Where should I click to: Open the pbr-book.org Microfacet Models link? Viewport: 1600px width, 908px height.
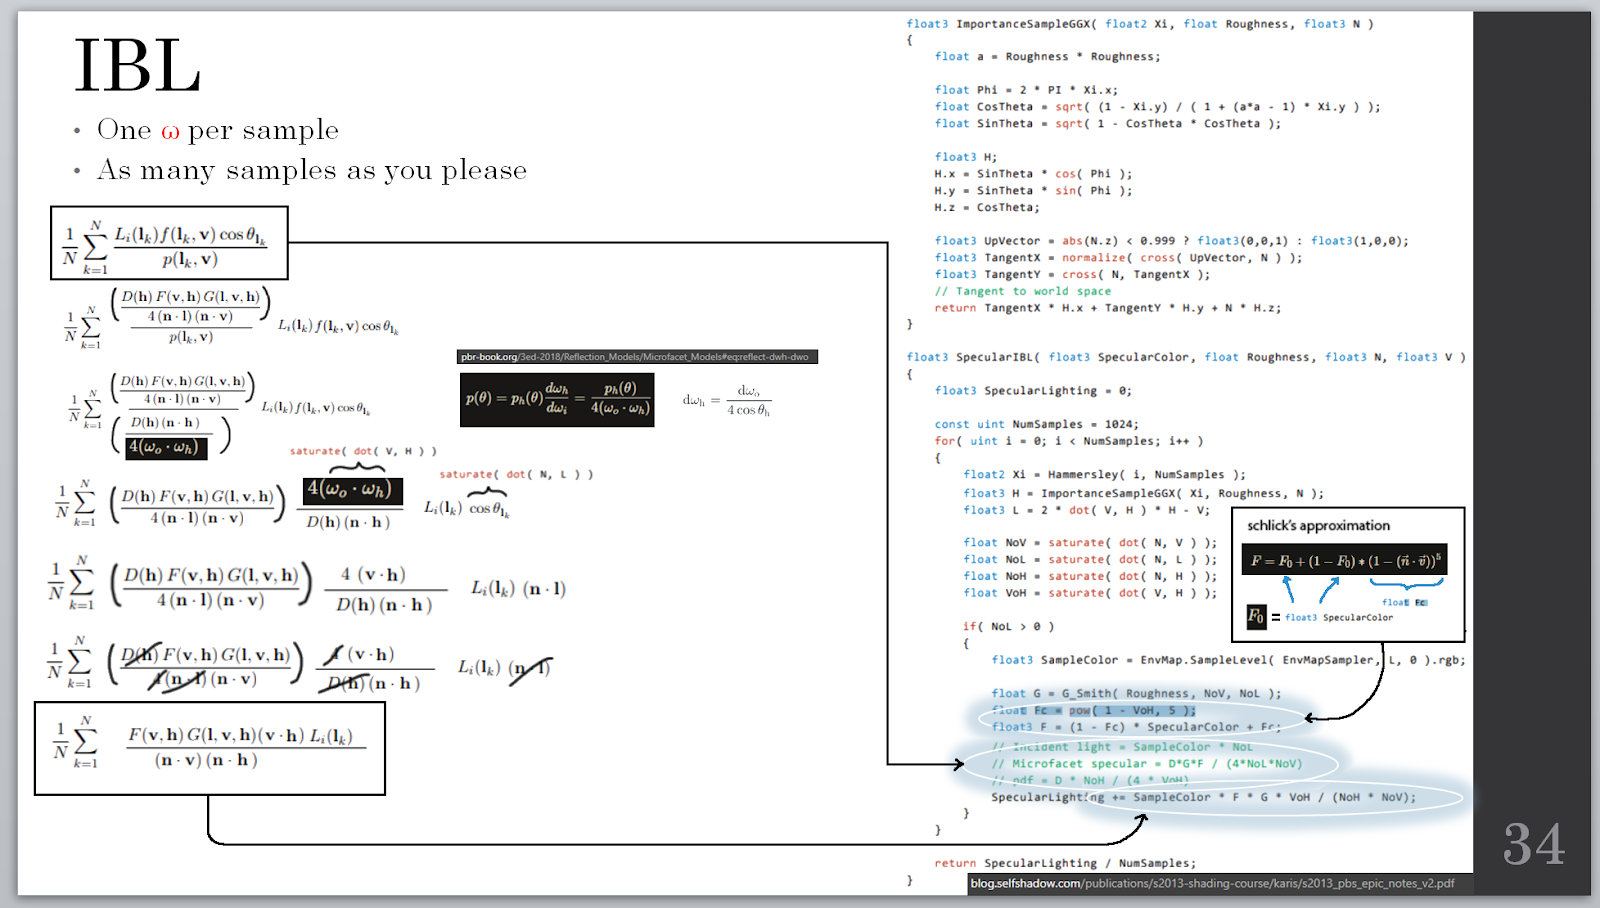pyautogui.click(x=637, y=357)
